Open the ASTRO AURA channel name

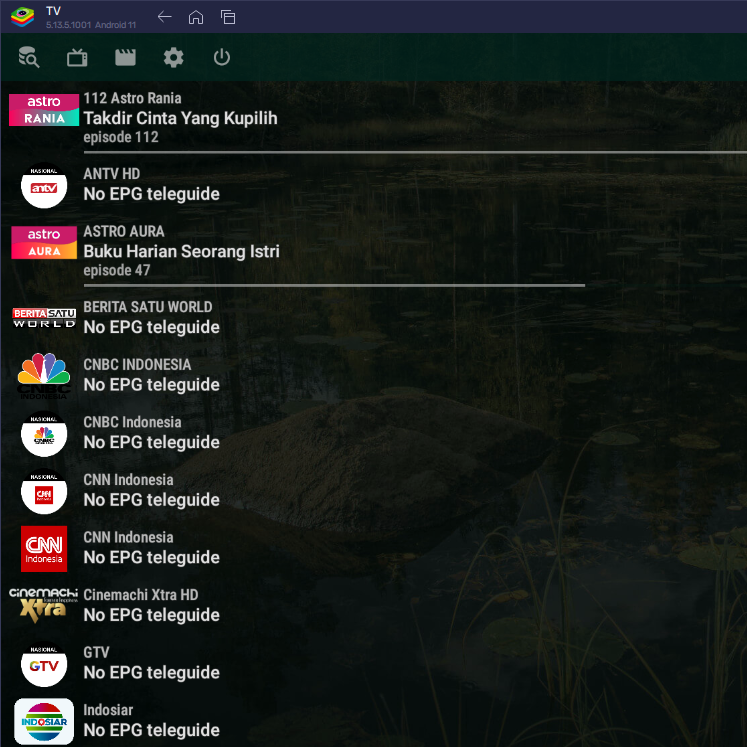point(124,232)
